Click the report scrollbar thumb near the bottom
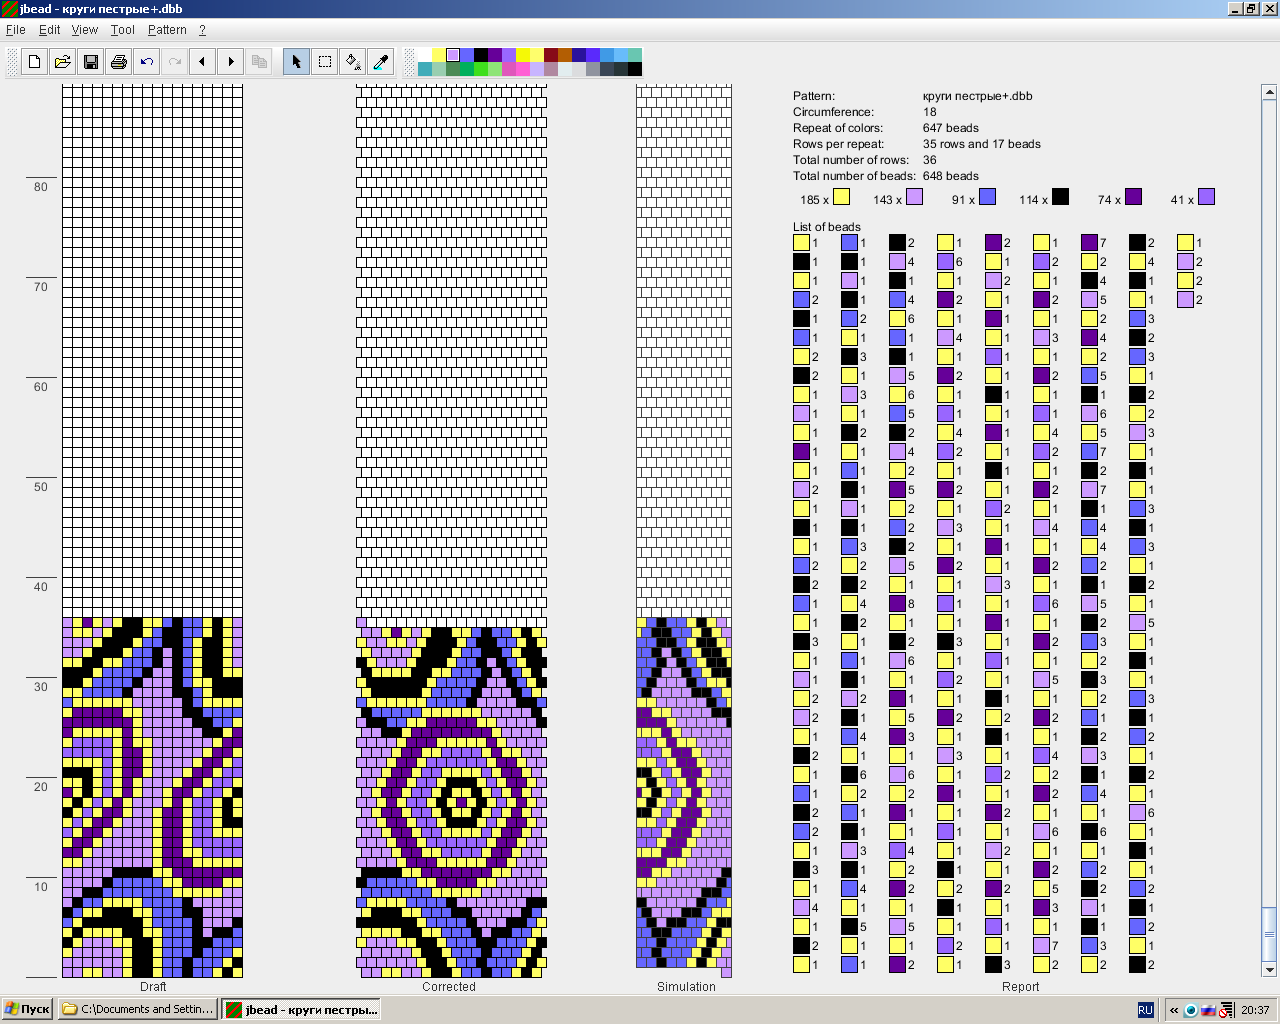 coord(1270,934)
